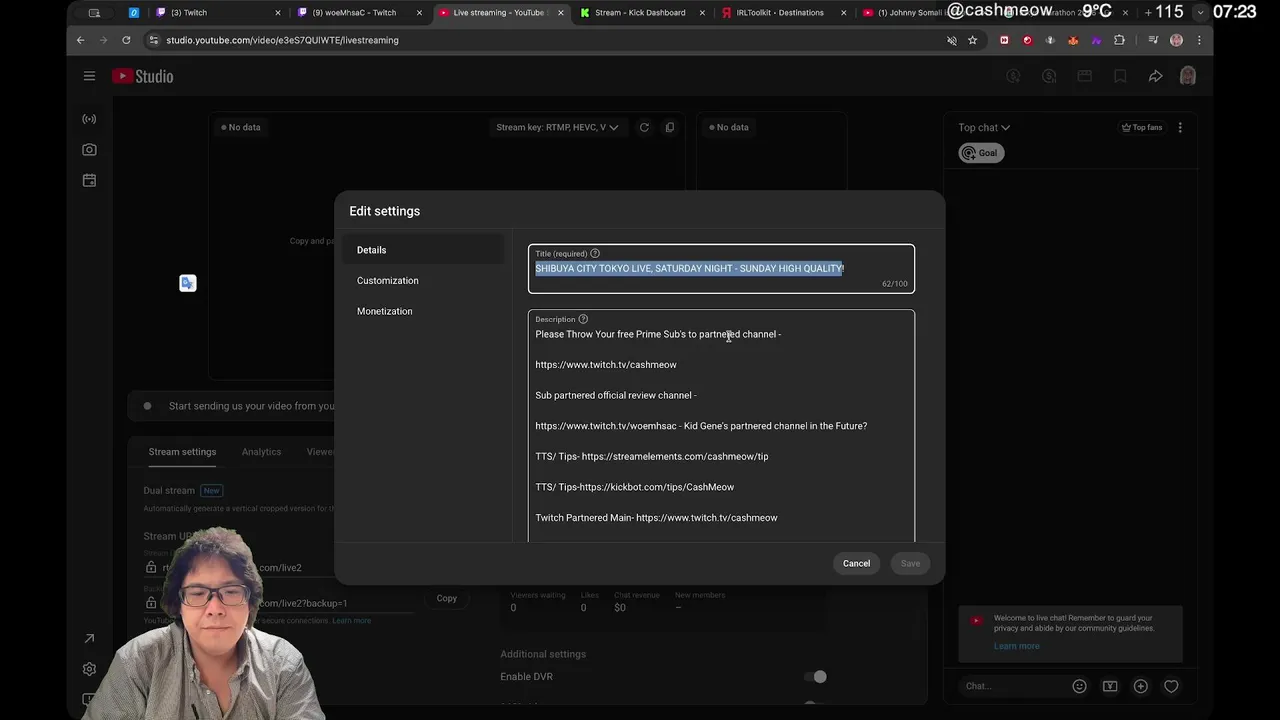The image size is (1280, 720).
Task: Open a new browser tab with plus
Action: click(1147, 13)
